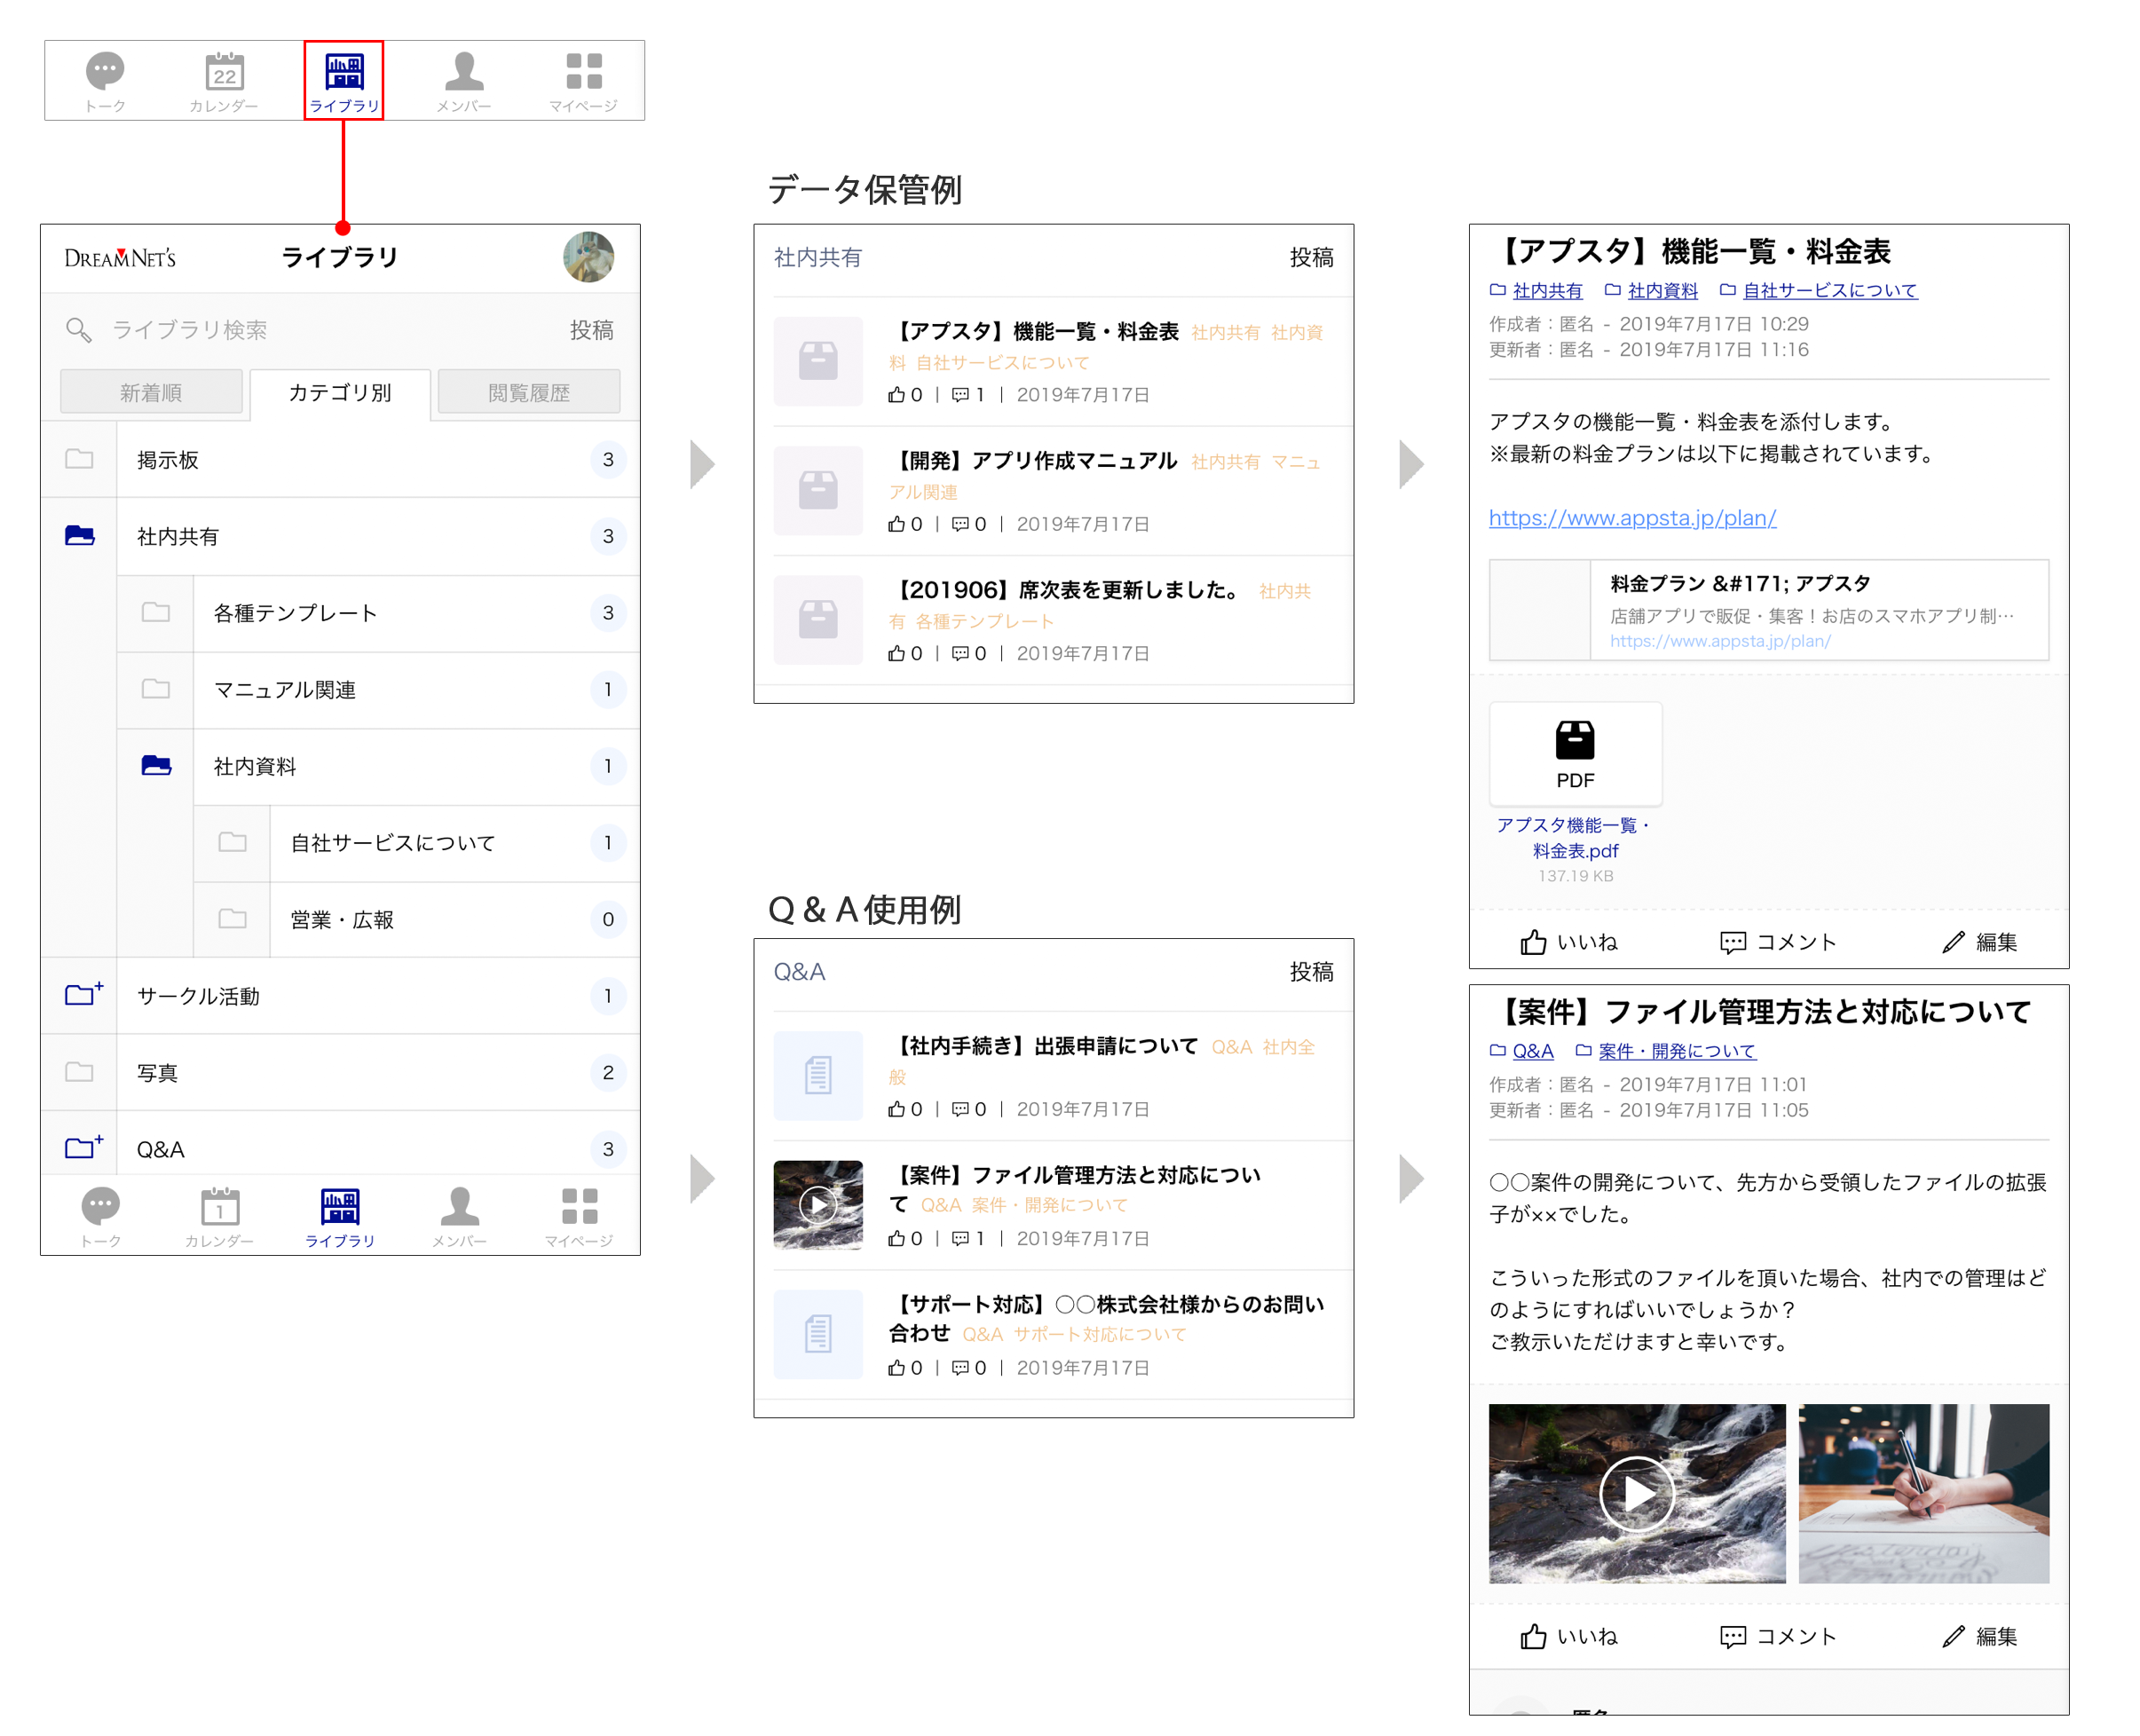This screenshot has height=1736, width=2140.
Task: Open 掲示板 category
Action: 340,459
